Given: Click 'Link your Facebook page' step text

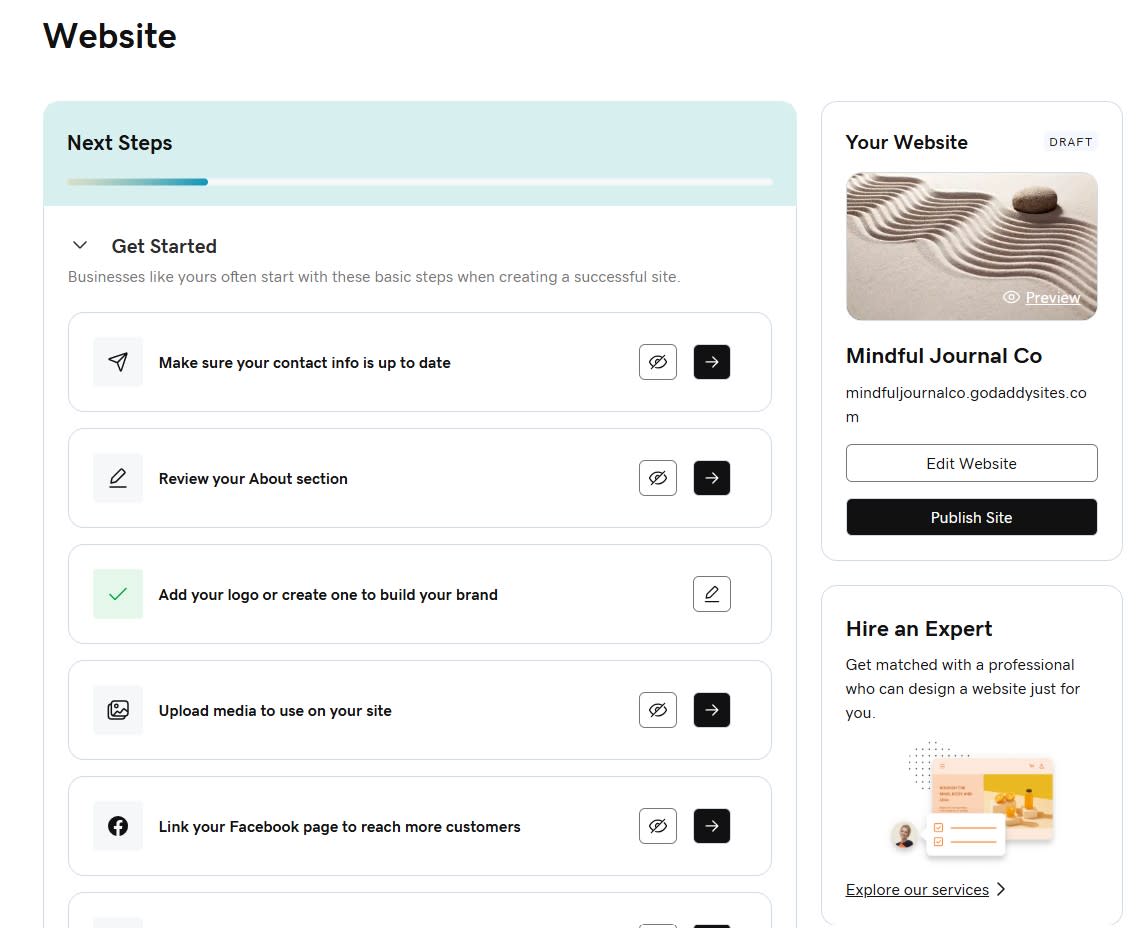Looking at the screenshot, I should (339, 827).
